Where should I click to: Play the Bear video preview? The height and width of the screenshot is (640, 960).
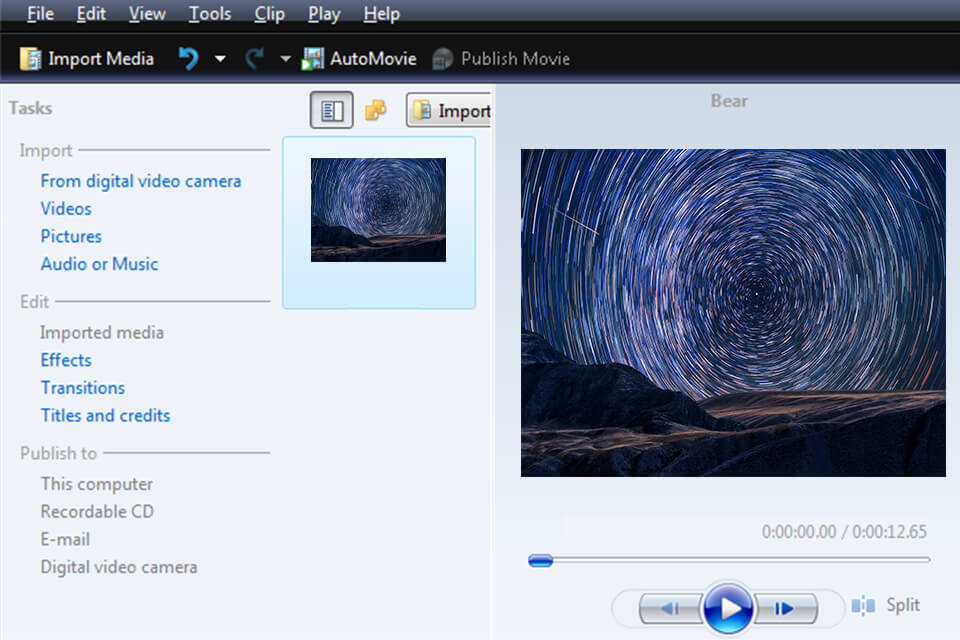[x=730, y=606]
